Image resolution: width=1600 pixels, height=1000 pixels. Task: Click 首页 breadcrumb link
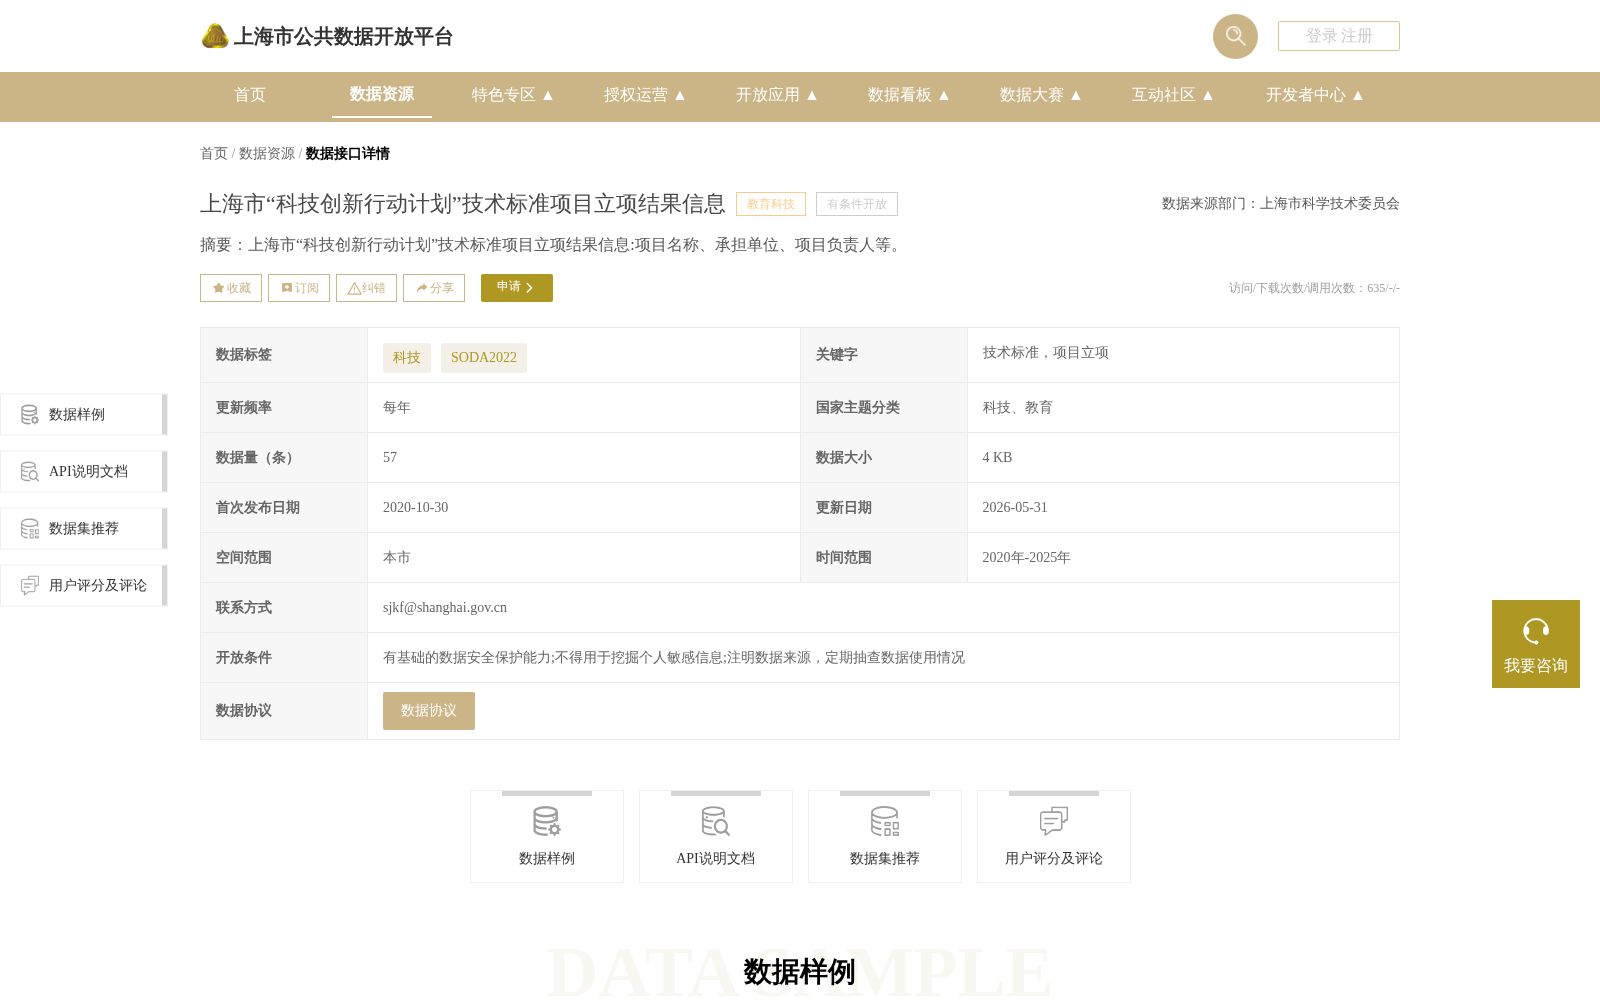click(214, 153)
